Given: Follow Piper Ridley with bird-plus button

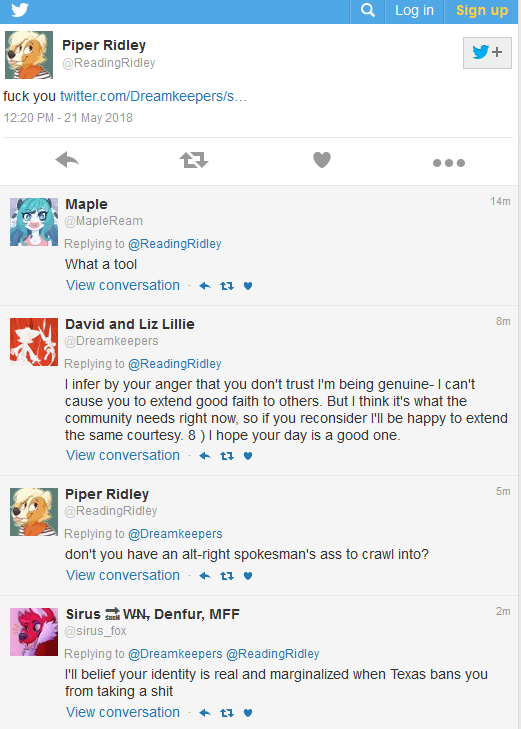Looking at the screenshot, I should click(x=487, y=53).
